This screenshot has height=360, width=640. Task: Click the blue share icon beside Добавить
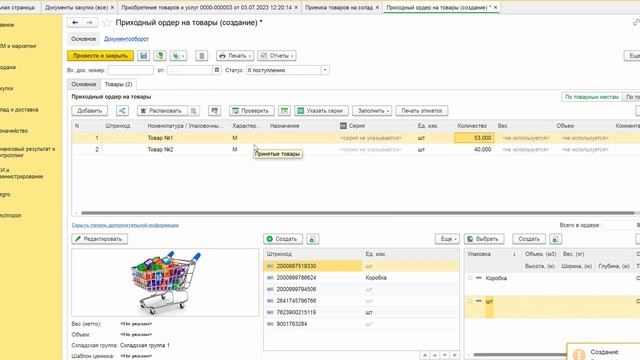pyautogui.click(x=122, y=111)
